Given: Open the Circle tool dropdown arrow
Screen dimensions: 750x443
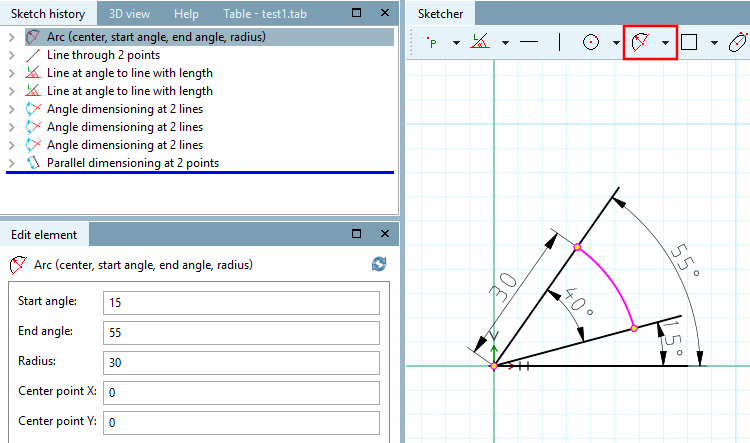Looking at the screenshot, I should pos(616,43).
